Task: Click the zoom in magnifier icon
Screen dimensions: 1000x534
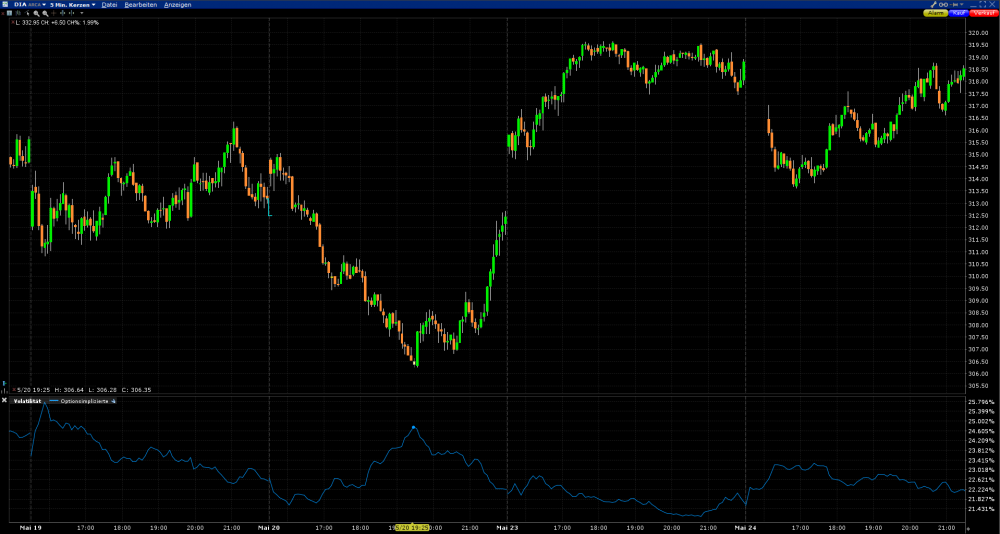Action: 36,13
